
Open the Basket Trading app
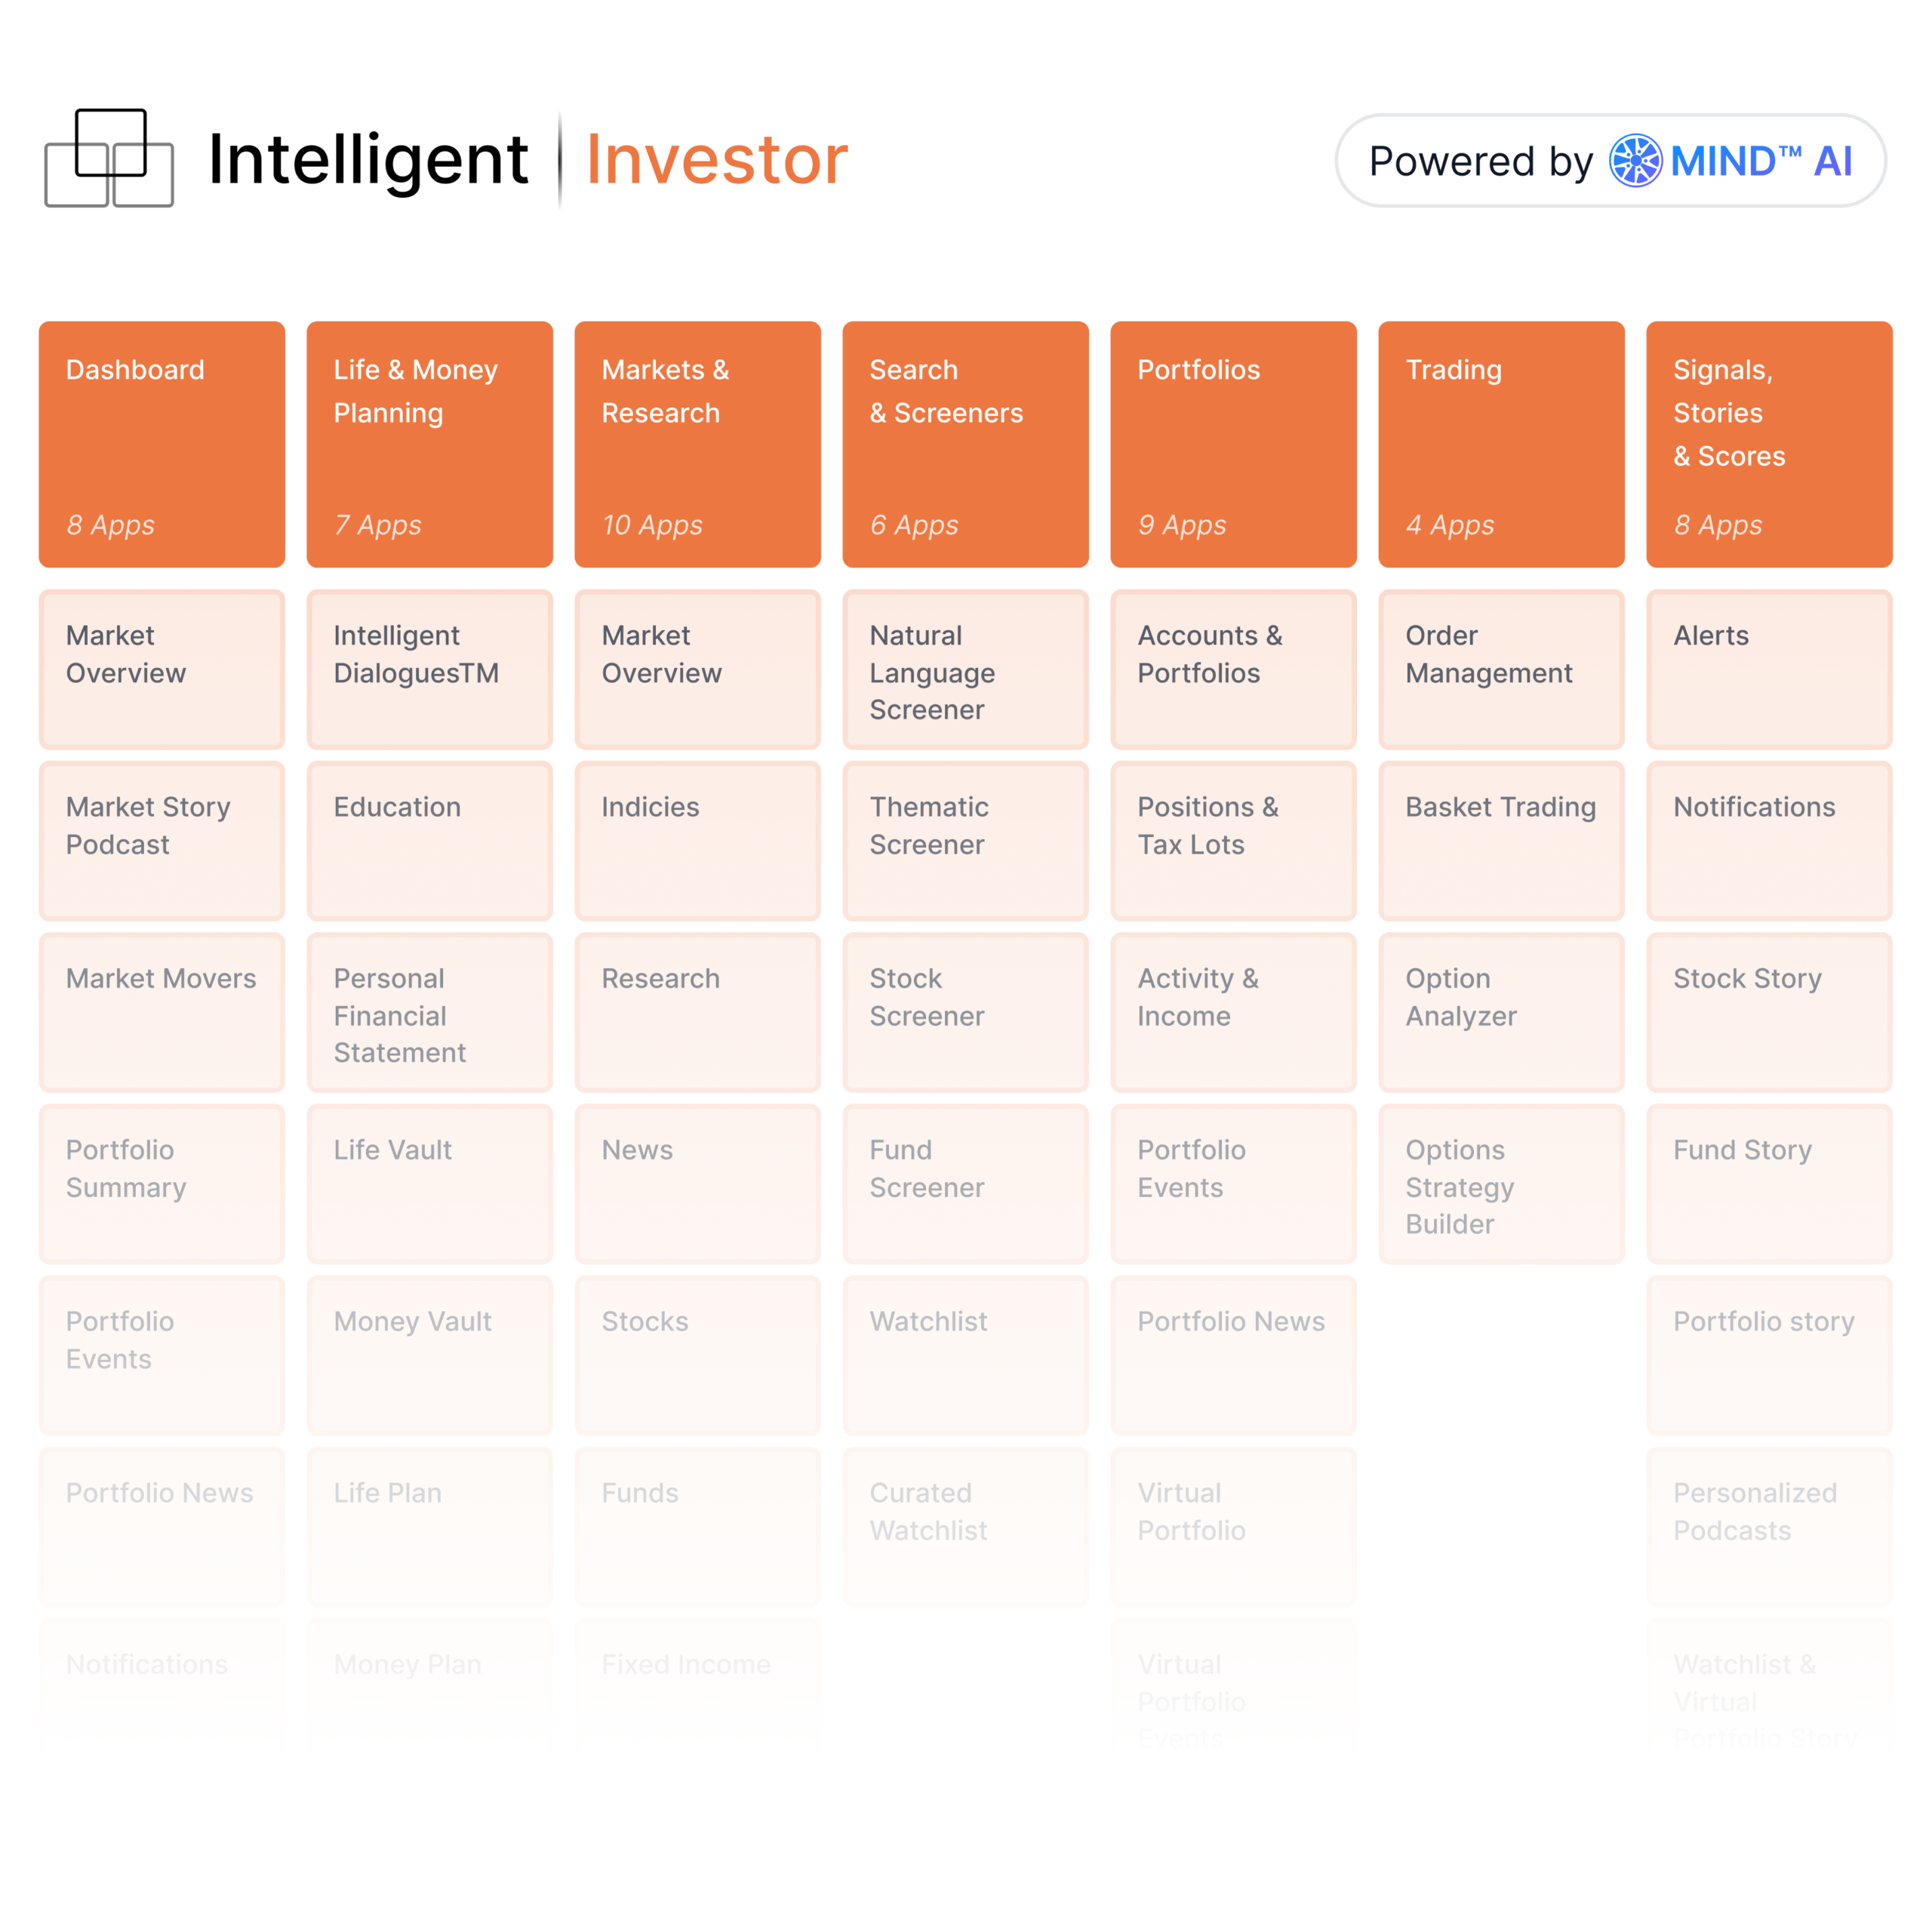pos(1501,840)
